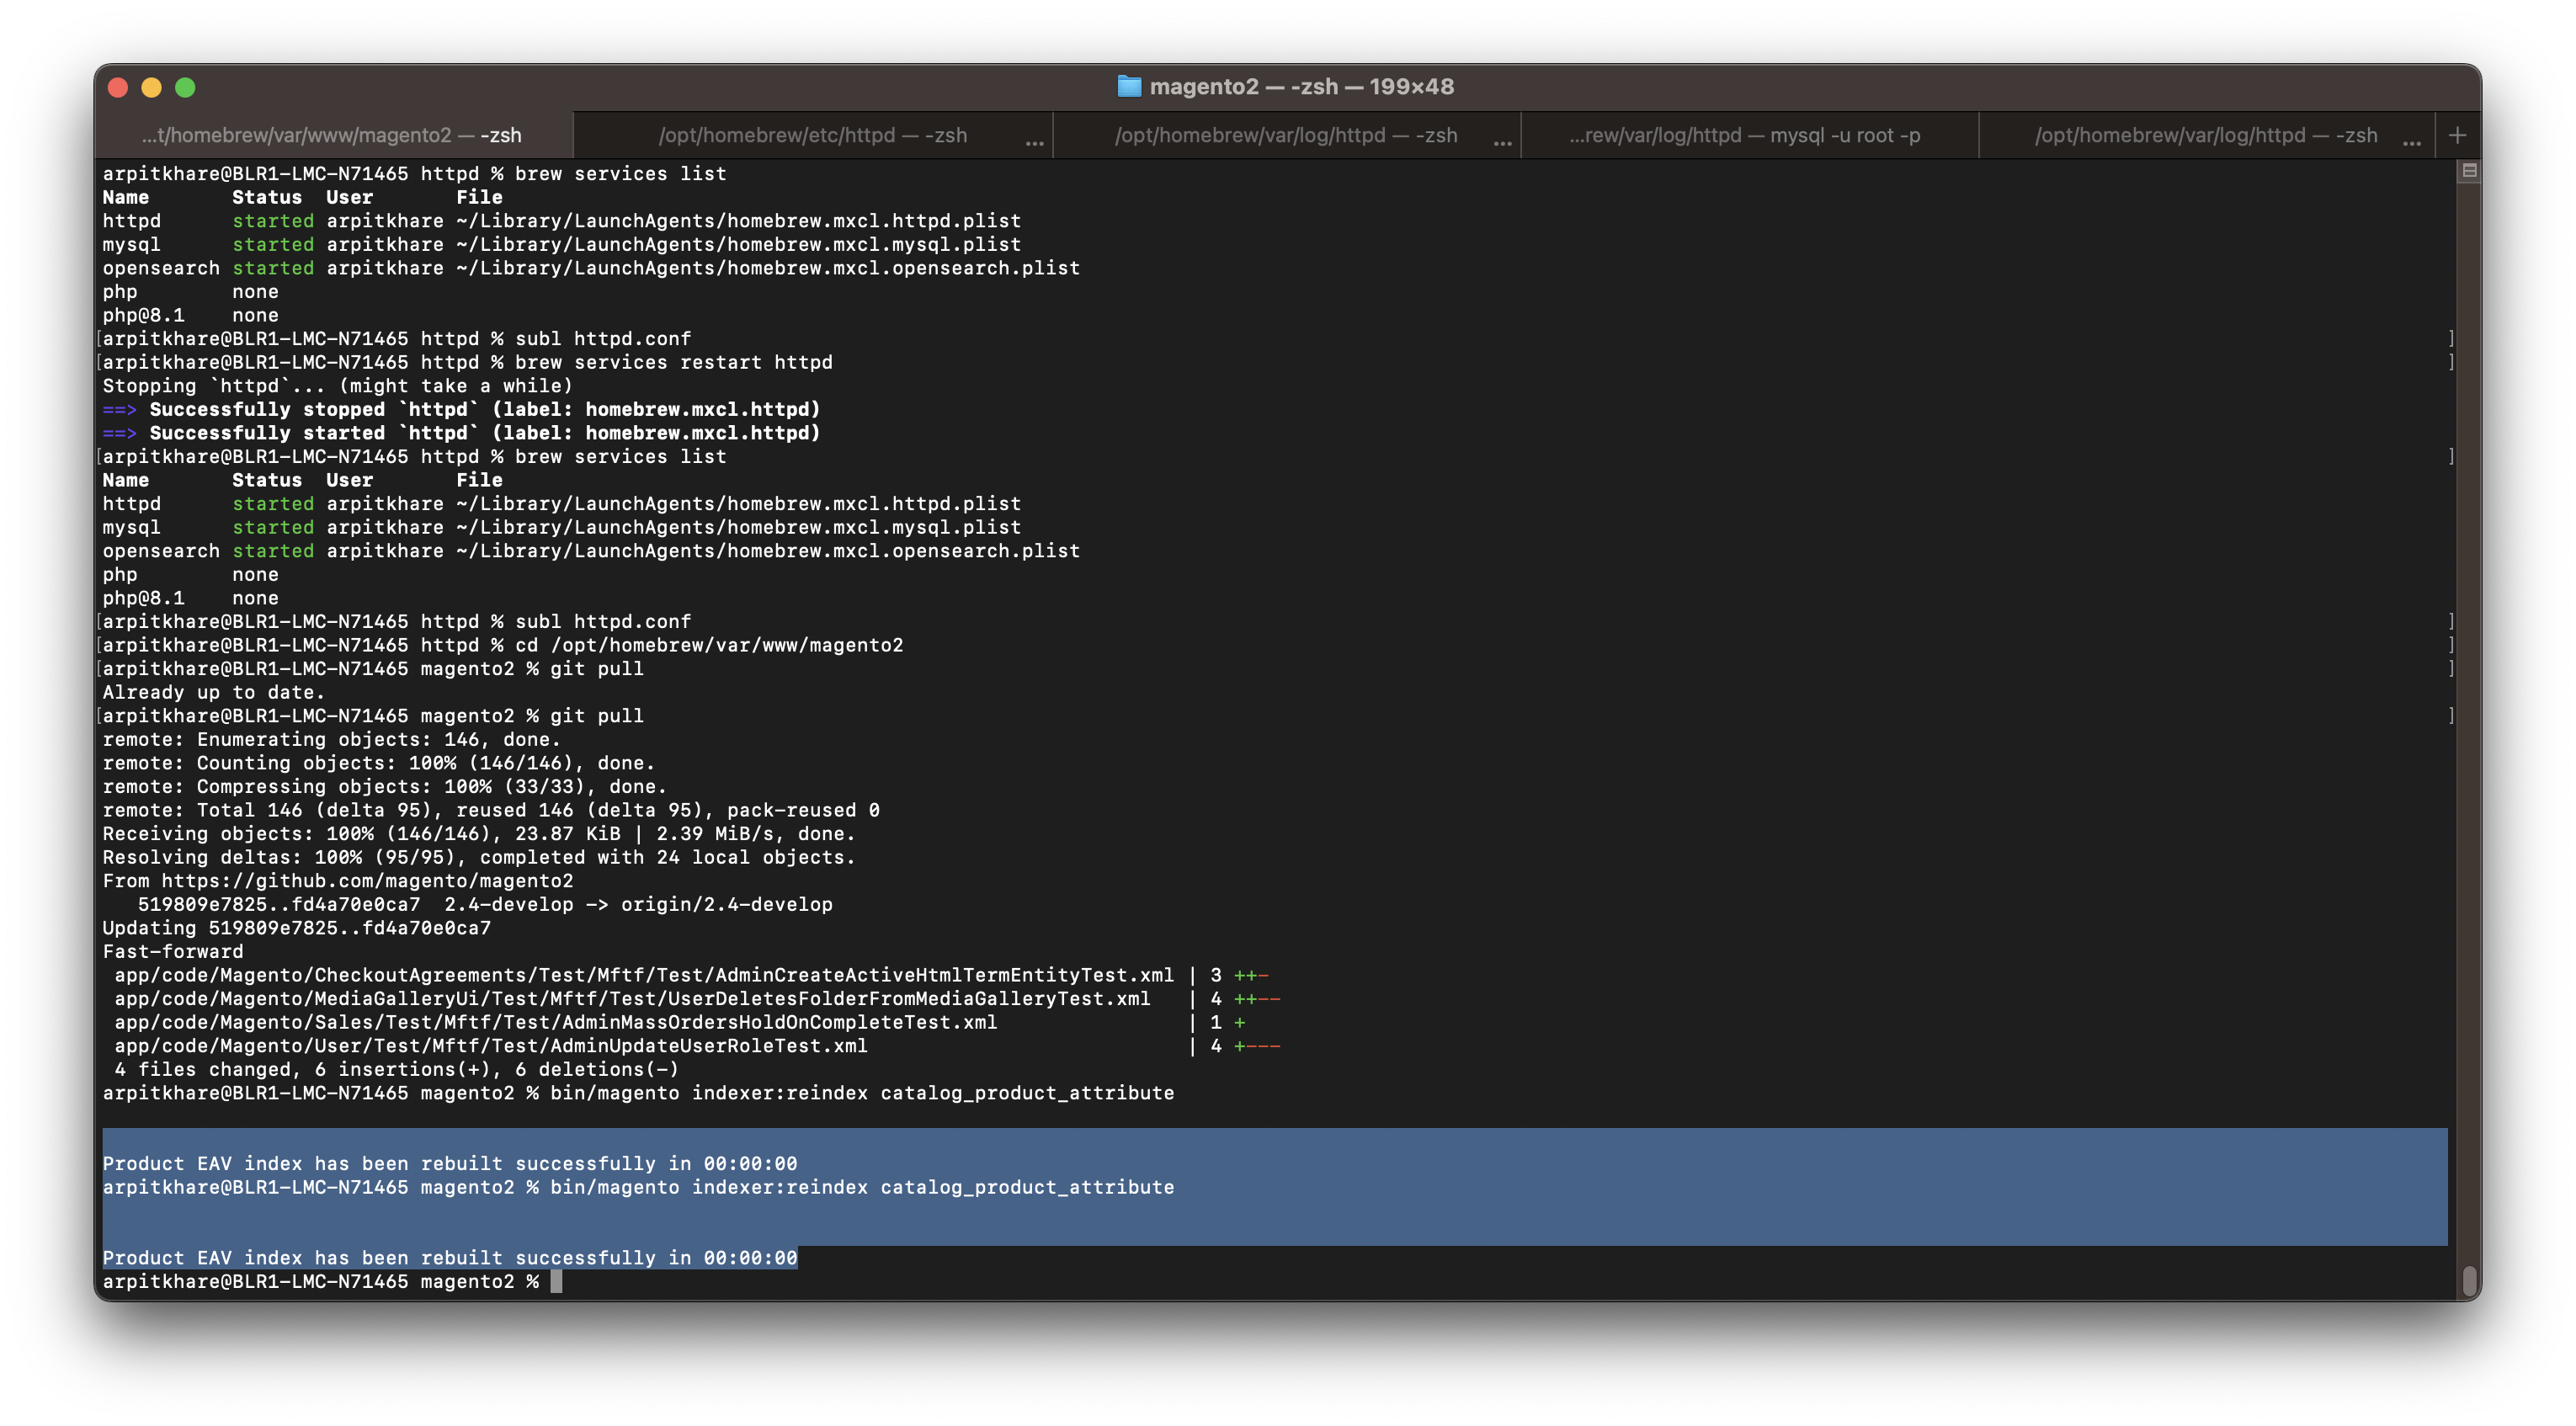2576x1426 pixels.
Task: Click the green started status for httpd service
Action: (272, 220)
